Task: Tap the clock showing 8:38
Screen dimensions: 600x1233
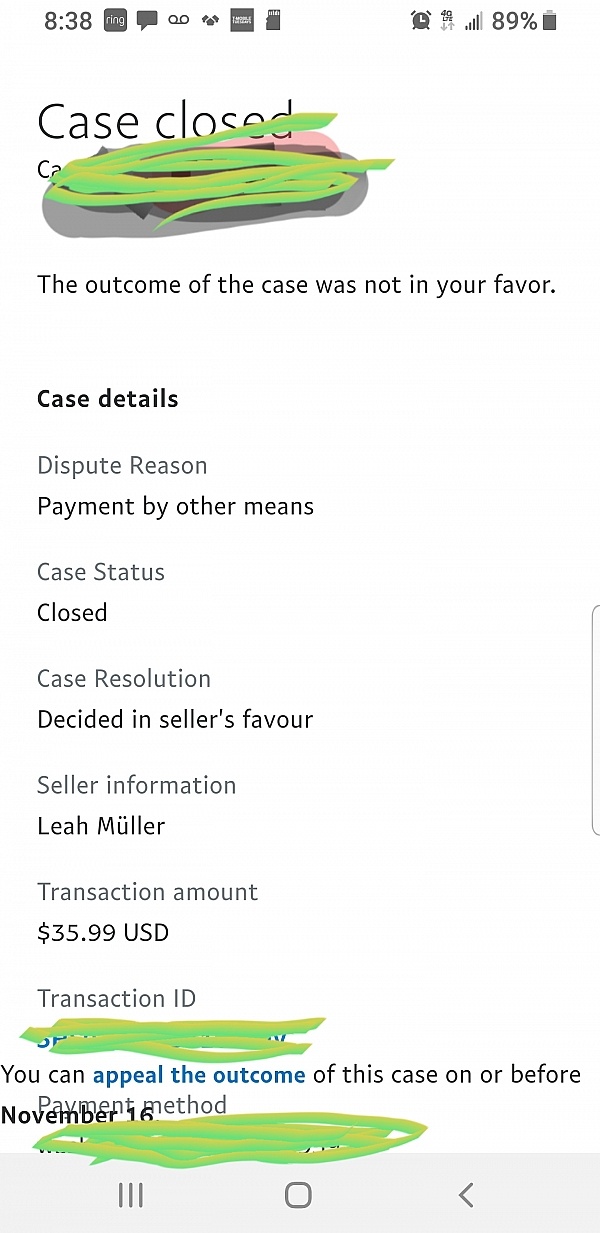Action: [x=68, y=21]
